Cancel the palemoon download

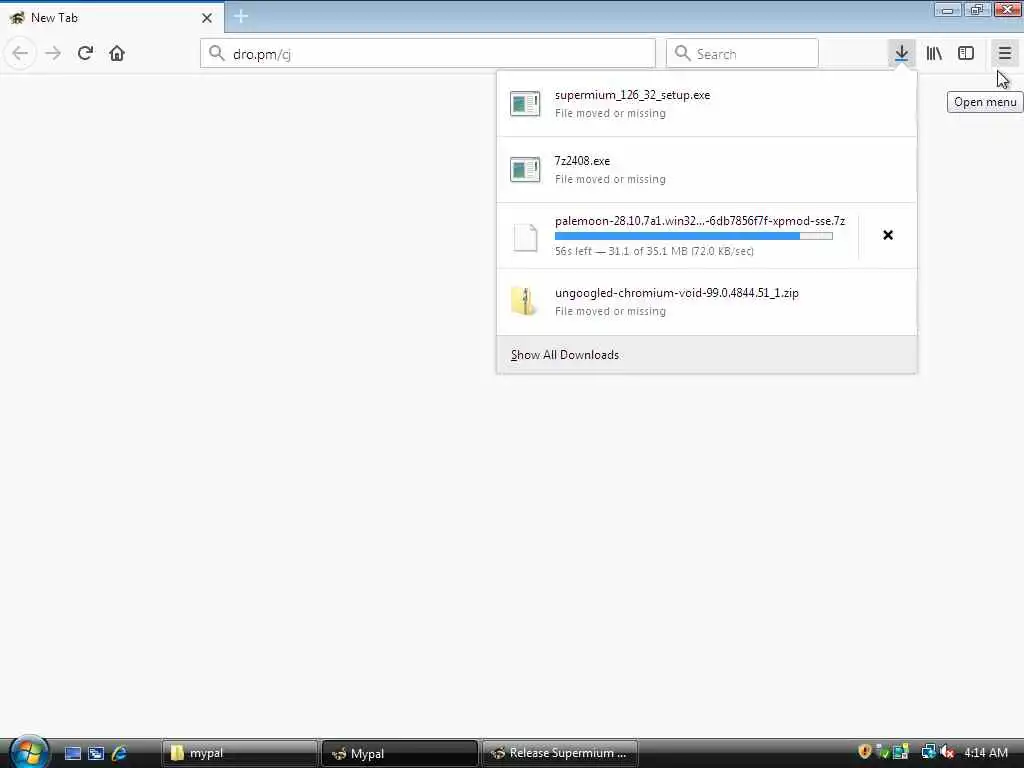click(888, 235)
